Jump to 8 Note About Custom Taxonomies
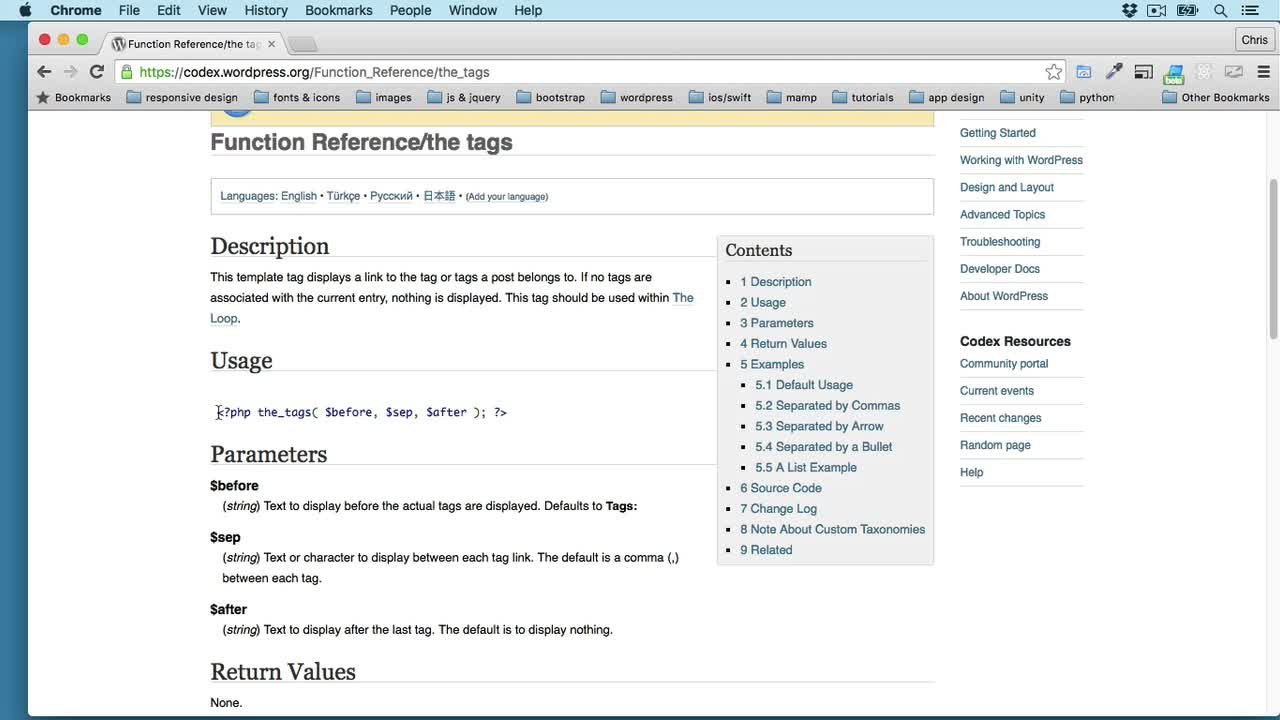The image size is (1280, 720). (x=833, y=530)
